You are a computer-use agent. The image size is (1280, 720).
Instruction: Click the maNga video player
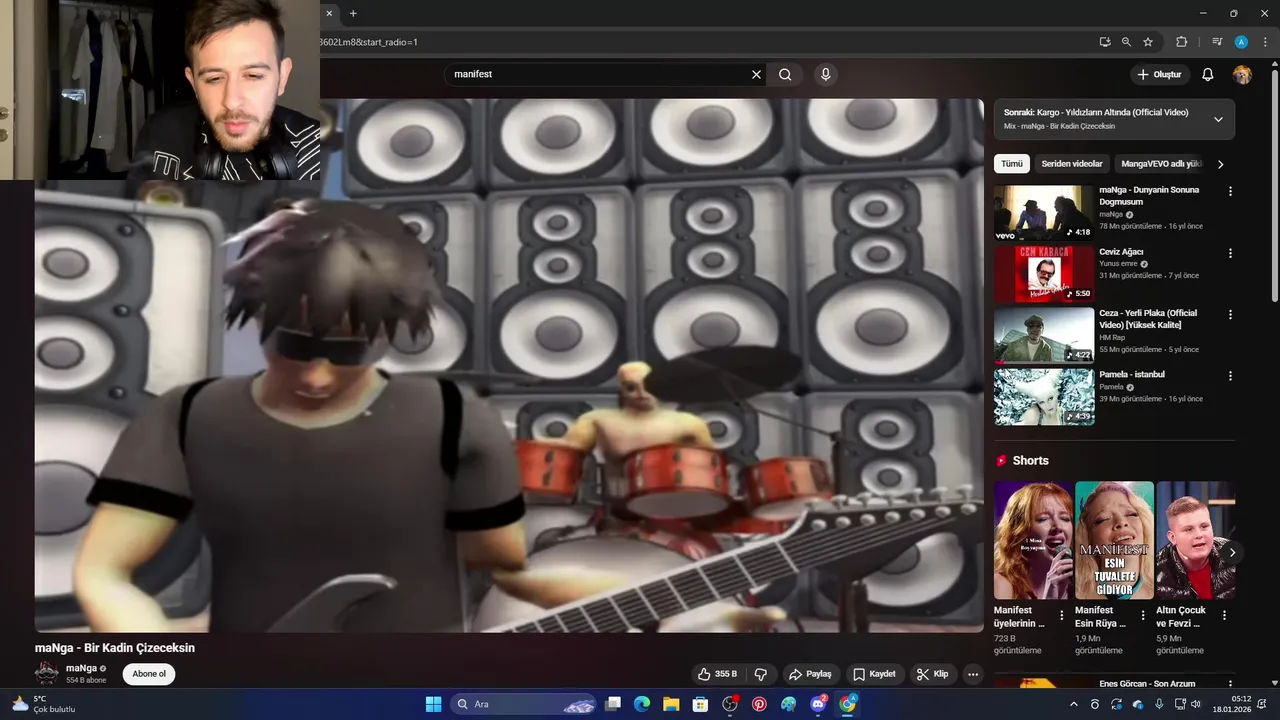click(x=509, y=365)
